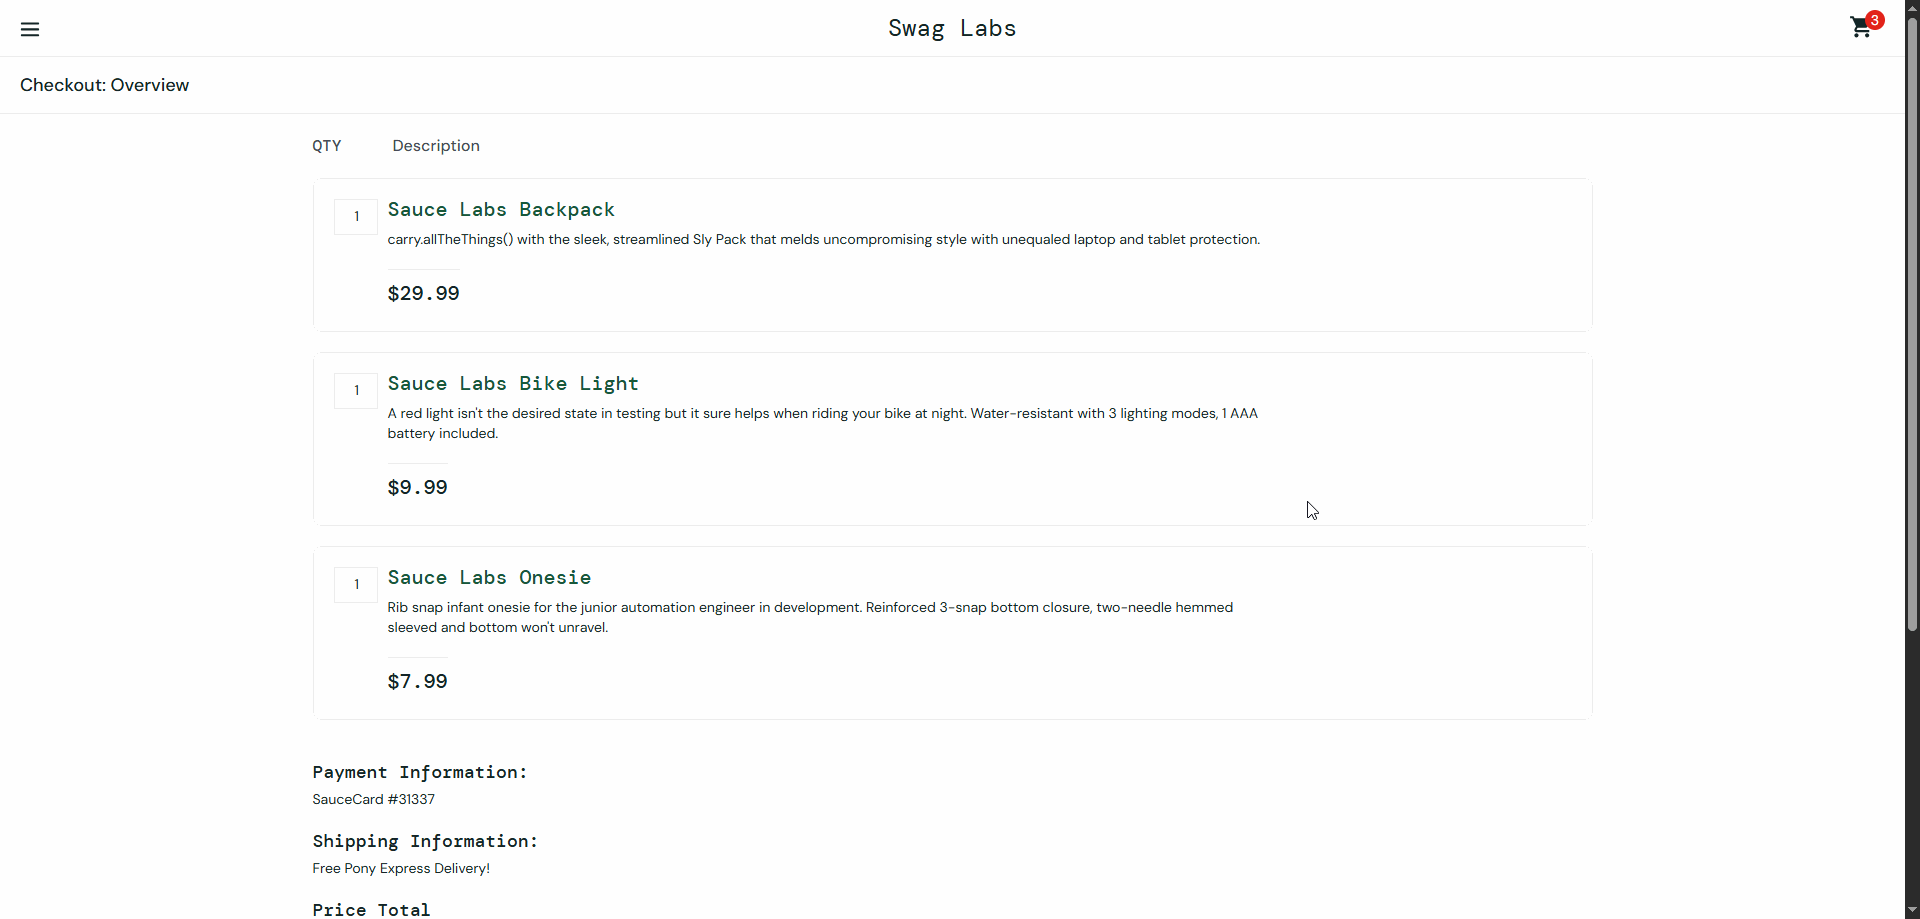Click the $9.99 Bike Light price
Image resolution: width=1920 pixels, height=919 pixels.
click(418, 488)
